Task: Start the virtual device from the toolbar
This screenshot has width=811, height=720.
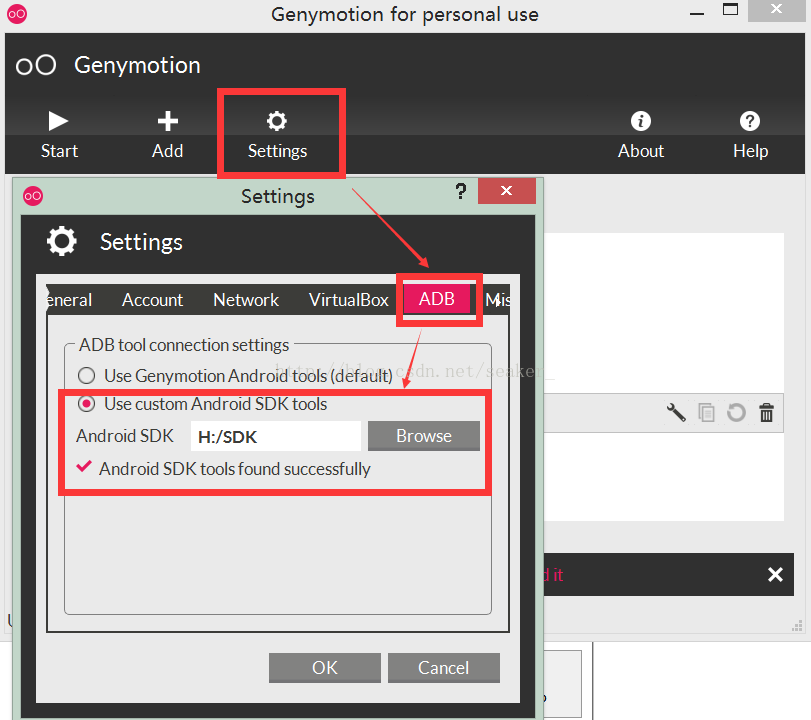Action: (59, 134)
